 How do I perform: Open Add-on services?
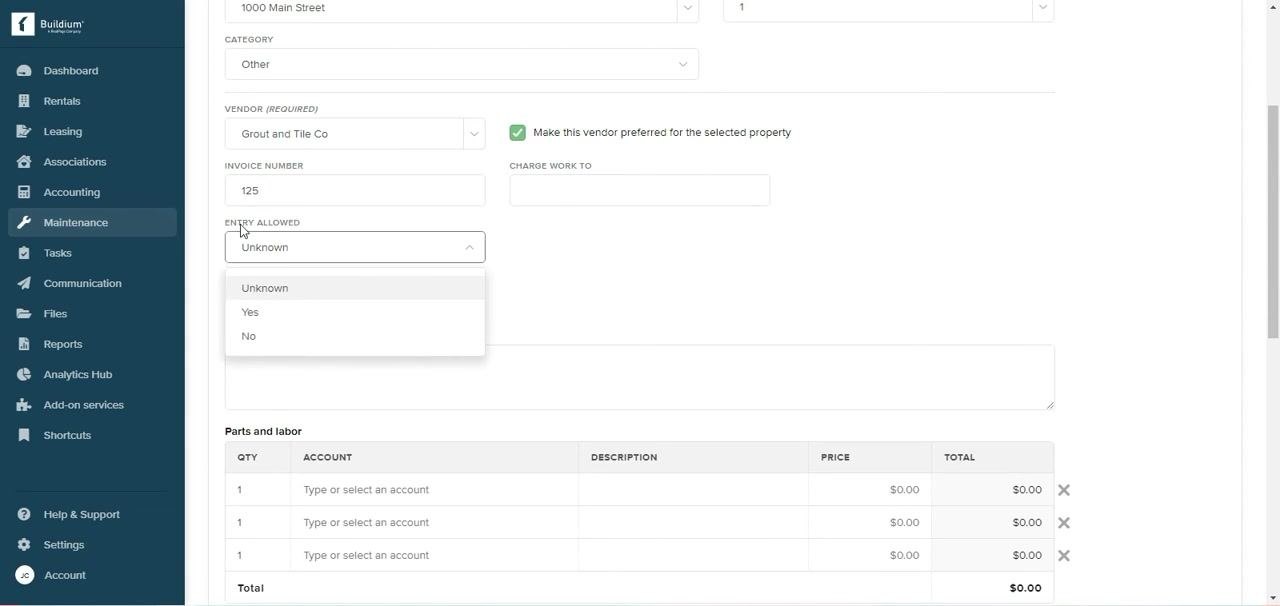click(x=84, y=405)
